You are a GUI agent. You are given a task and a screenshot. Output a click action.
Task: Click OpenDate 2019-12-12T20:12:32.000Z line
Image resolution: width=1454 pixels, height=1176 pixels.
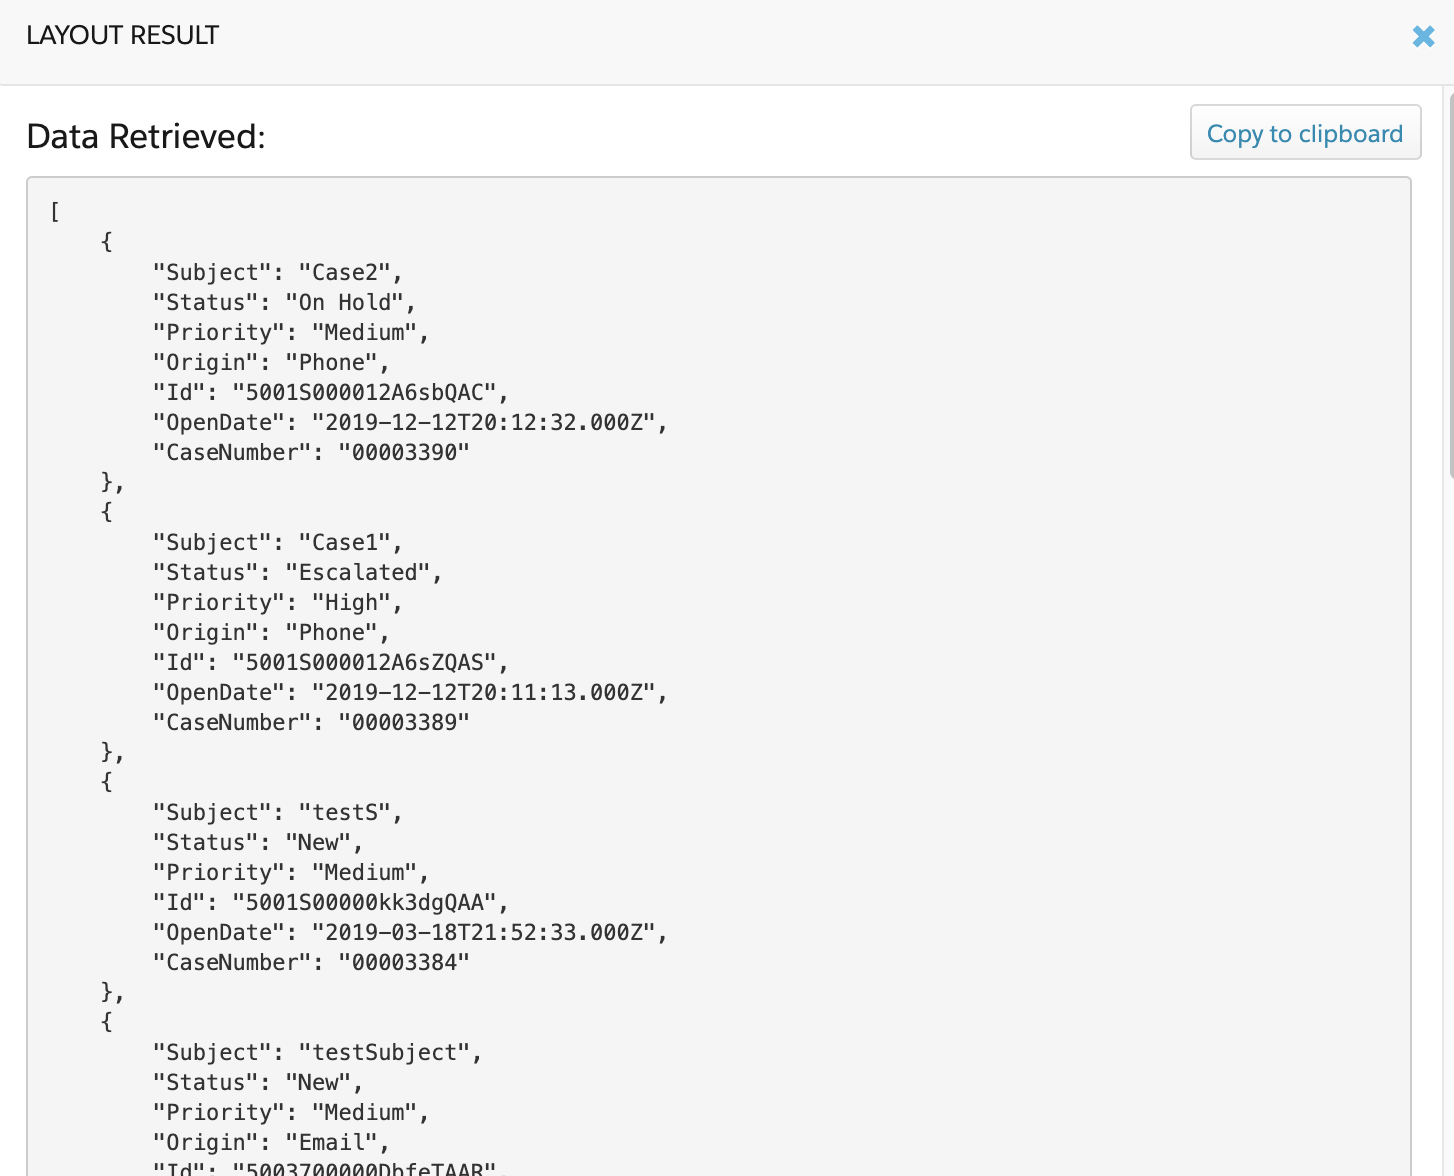pyautogui.click(x=410, y=422)
